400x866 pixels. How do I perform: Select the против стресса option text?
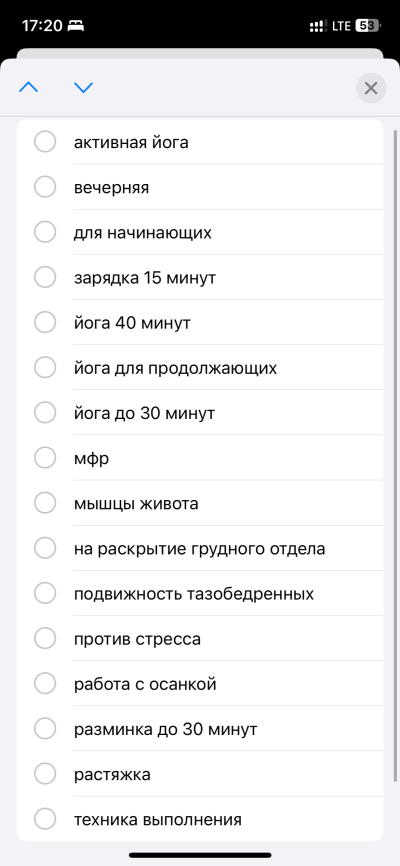click(137, 639)
